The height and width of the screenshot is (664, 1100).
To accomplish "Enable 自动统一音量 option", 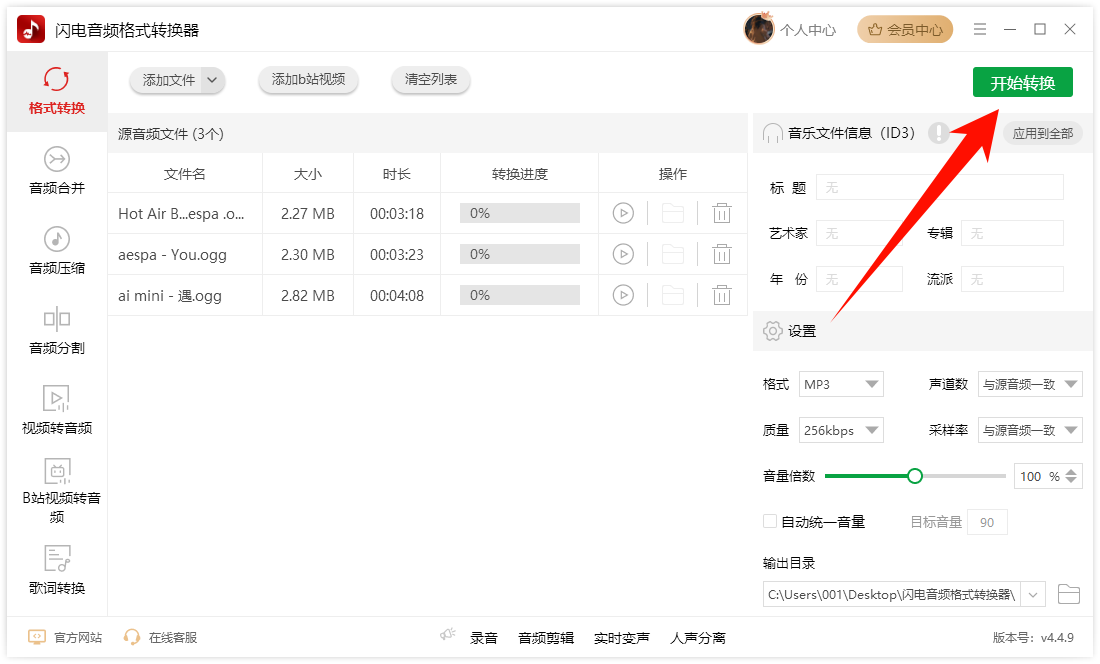I will point(770,521).
